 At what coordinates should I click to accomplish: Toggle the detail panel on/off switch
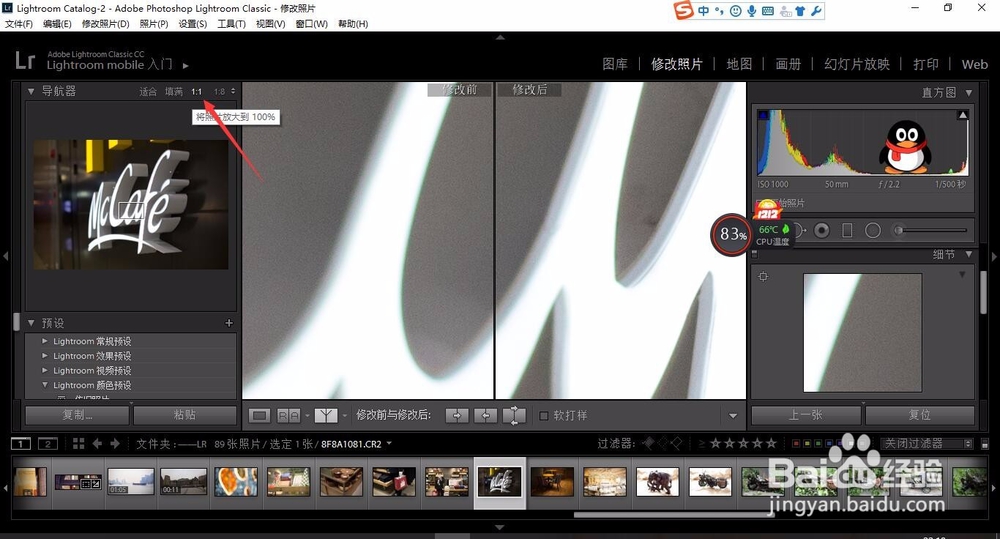[754, 255]
